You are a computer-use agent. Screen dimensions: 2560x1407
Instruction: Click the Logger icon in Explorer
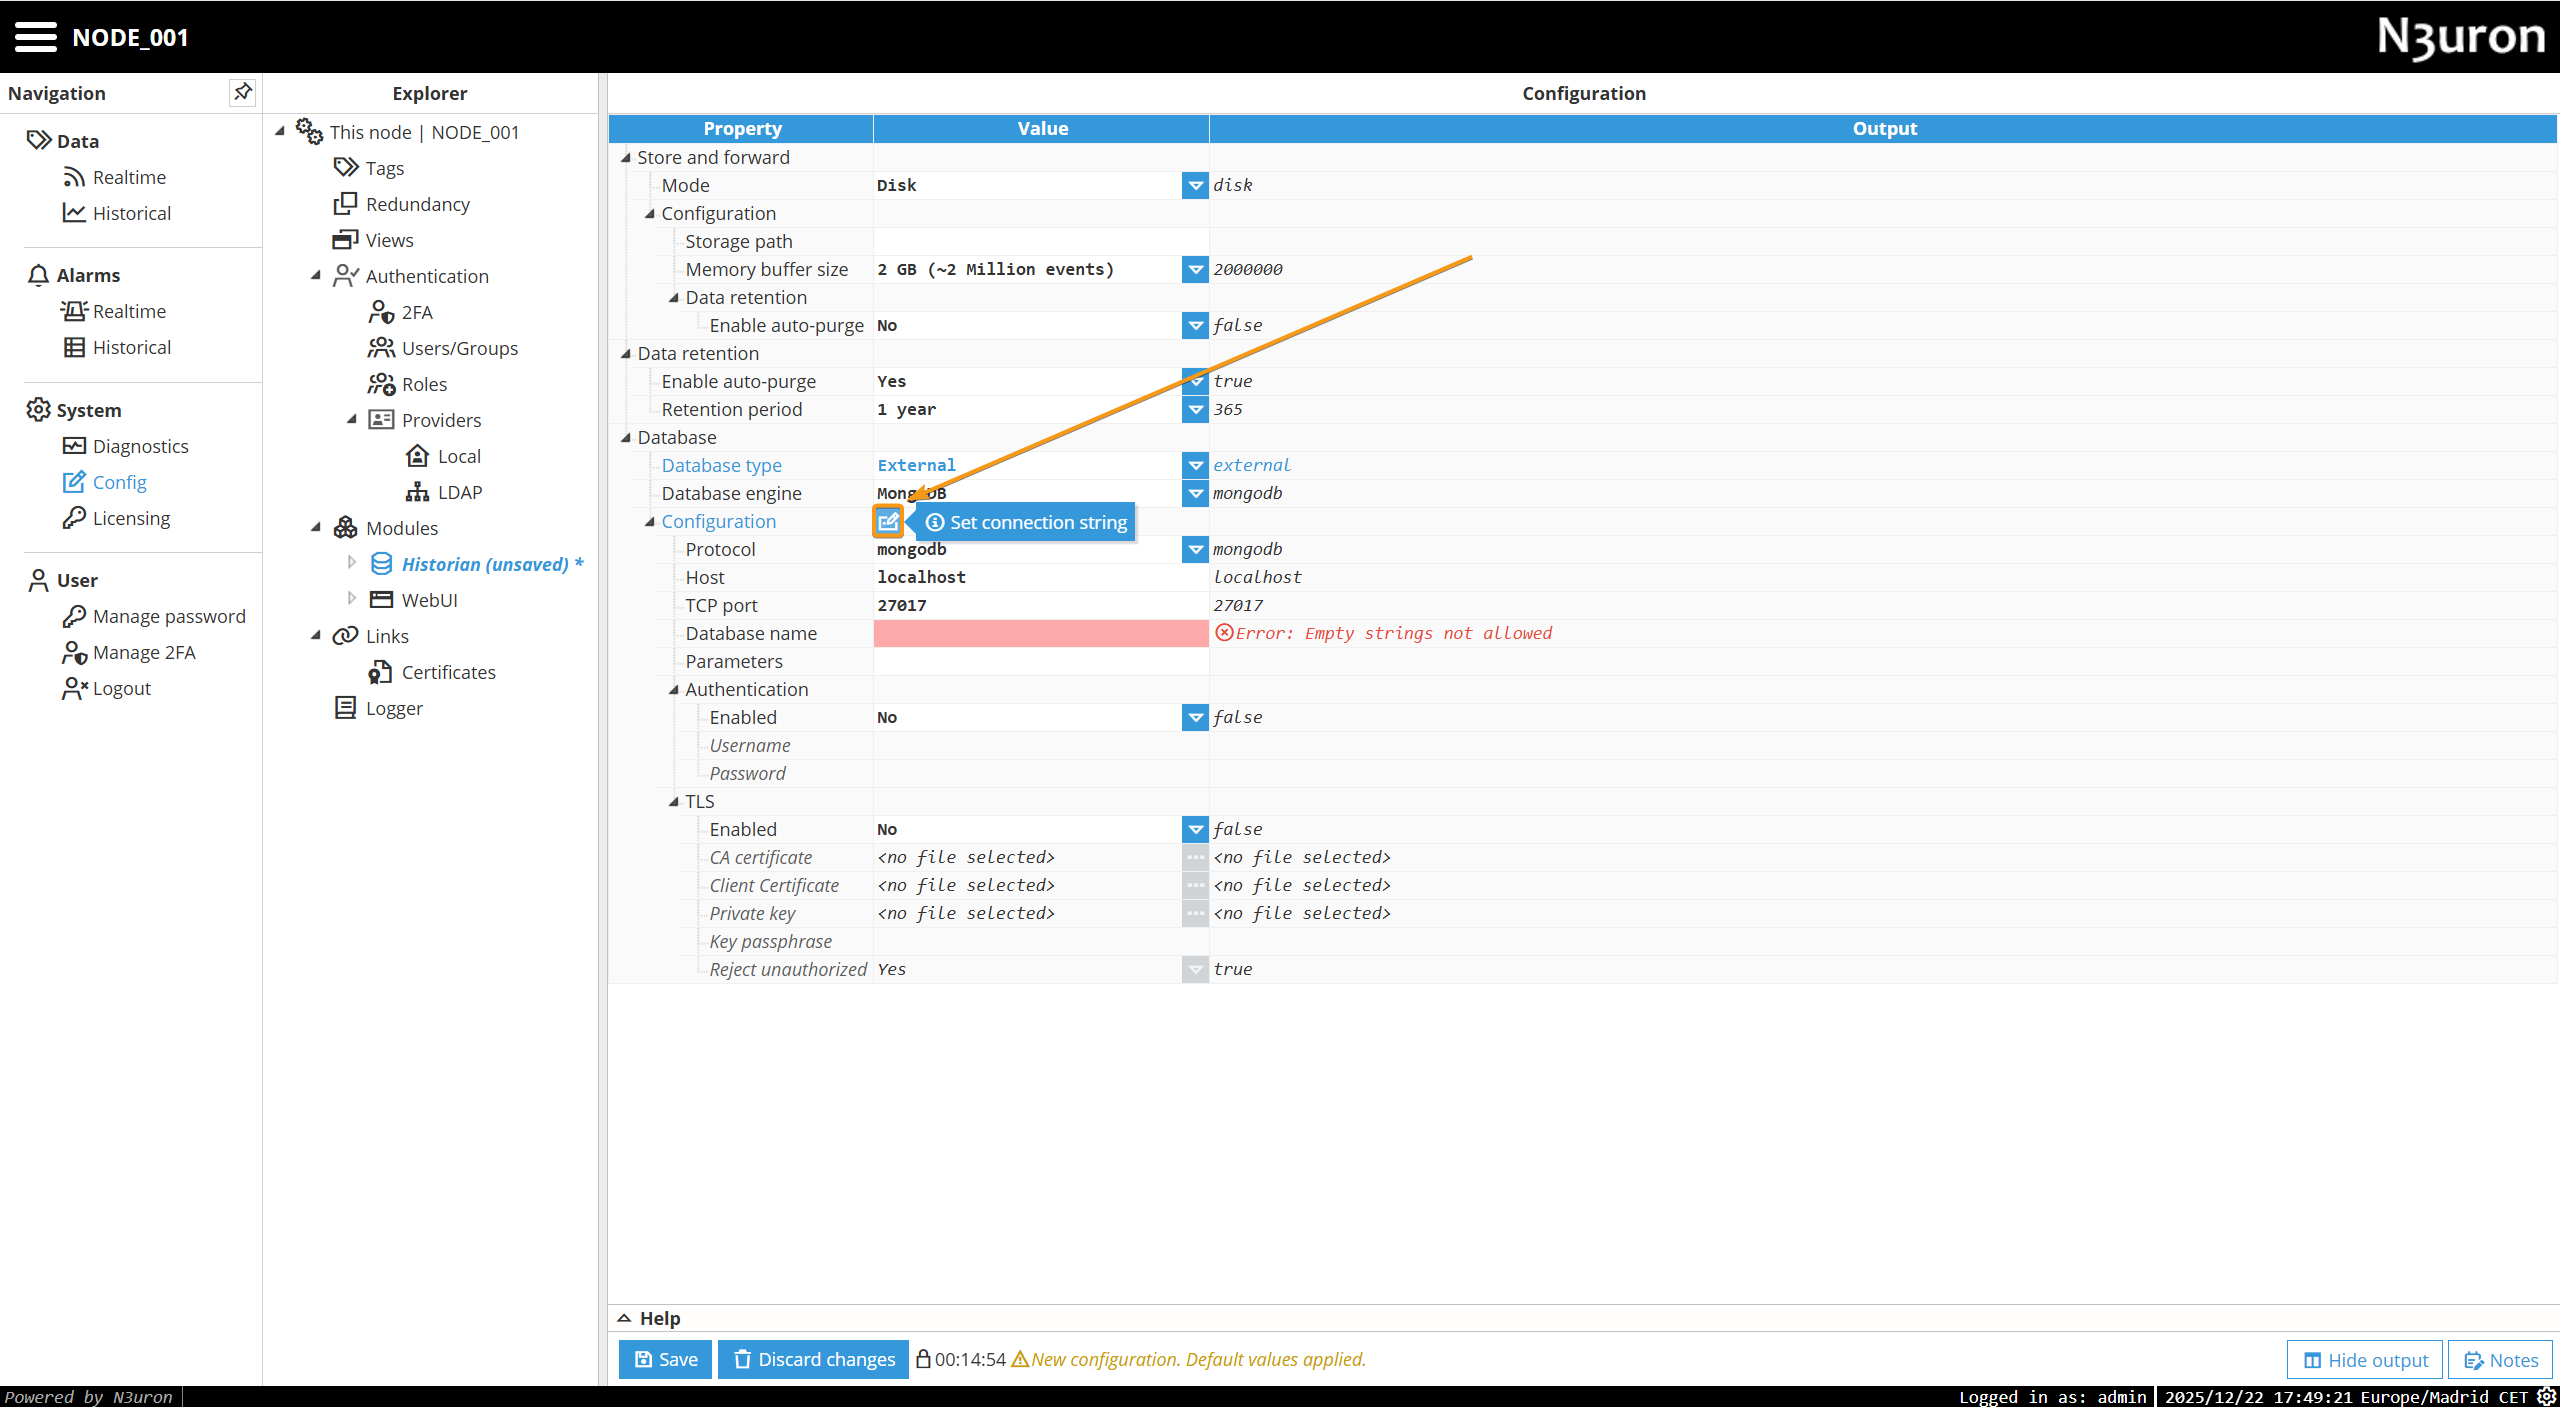pyautogui.click(x=345, y=708)
